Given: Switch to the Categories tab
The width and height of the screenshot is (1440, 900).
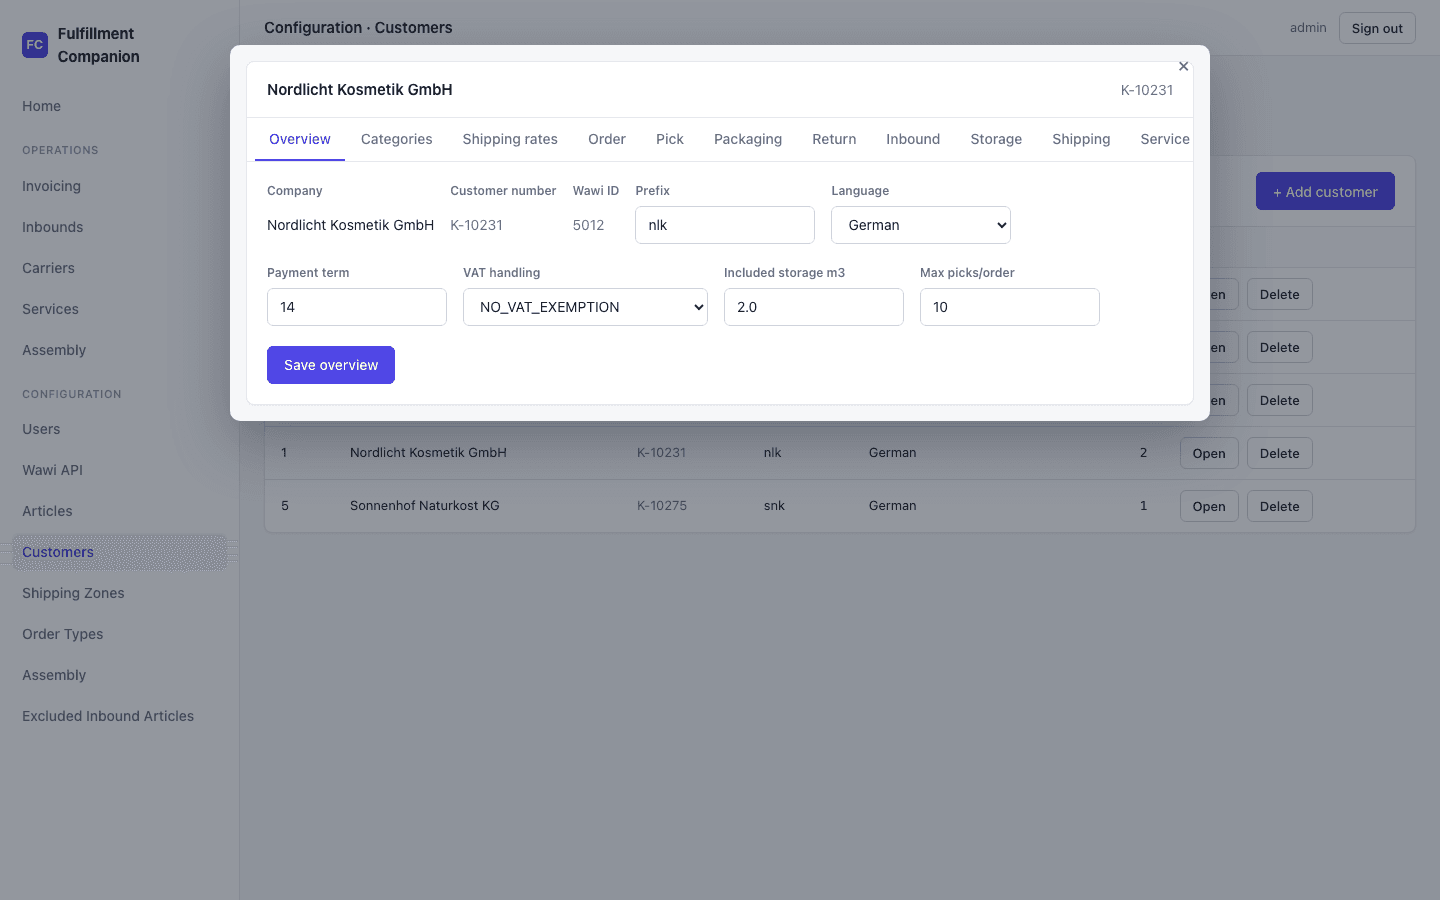Looking at the screenshot, I should click(x=397, y=139).
